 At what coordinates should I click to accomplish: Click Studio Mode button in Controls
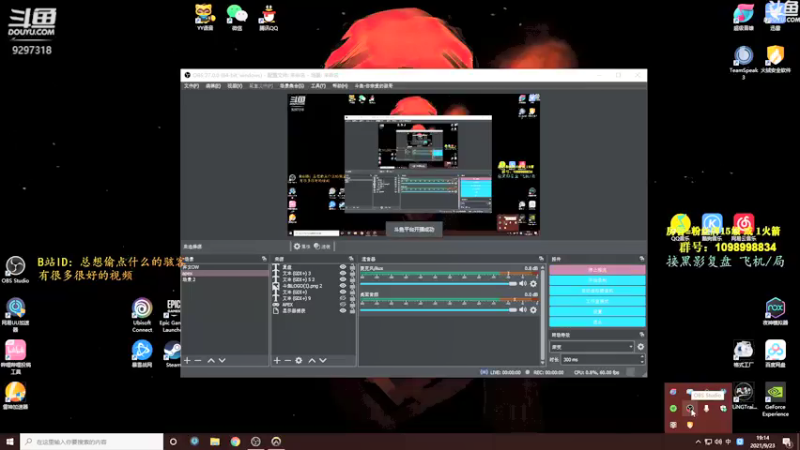click(597, 302)
